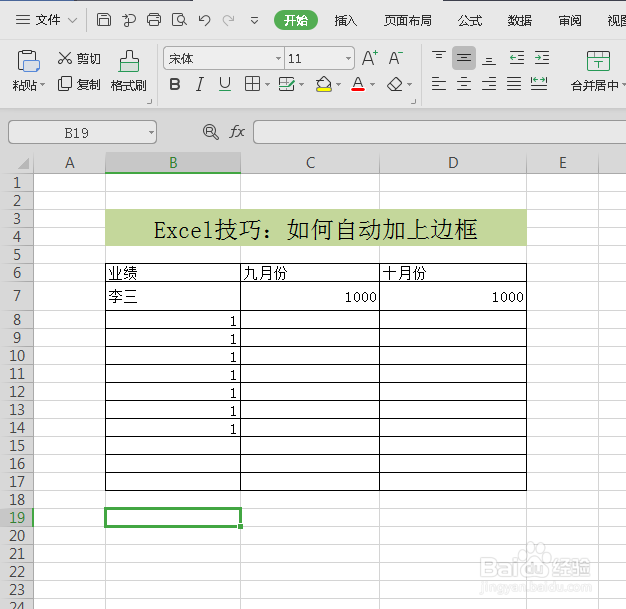Viewport: 626px width, 609px height.
Task: Center text horizontally
Action: tap(464, 84)
